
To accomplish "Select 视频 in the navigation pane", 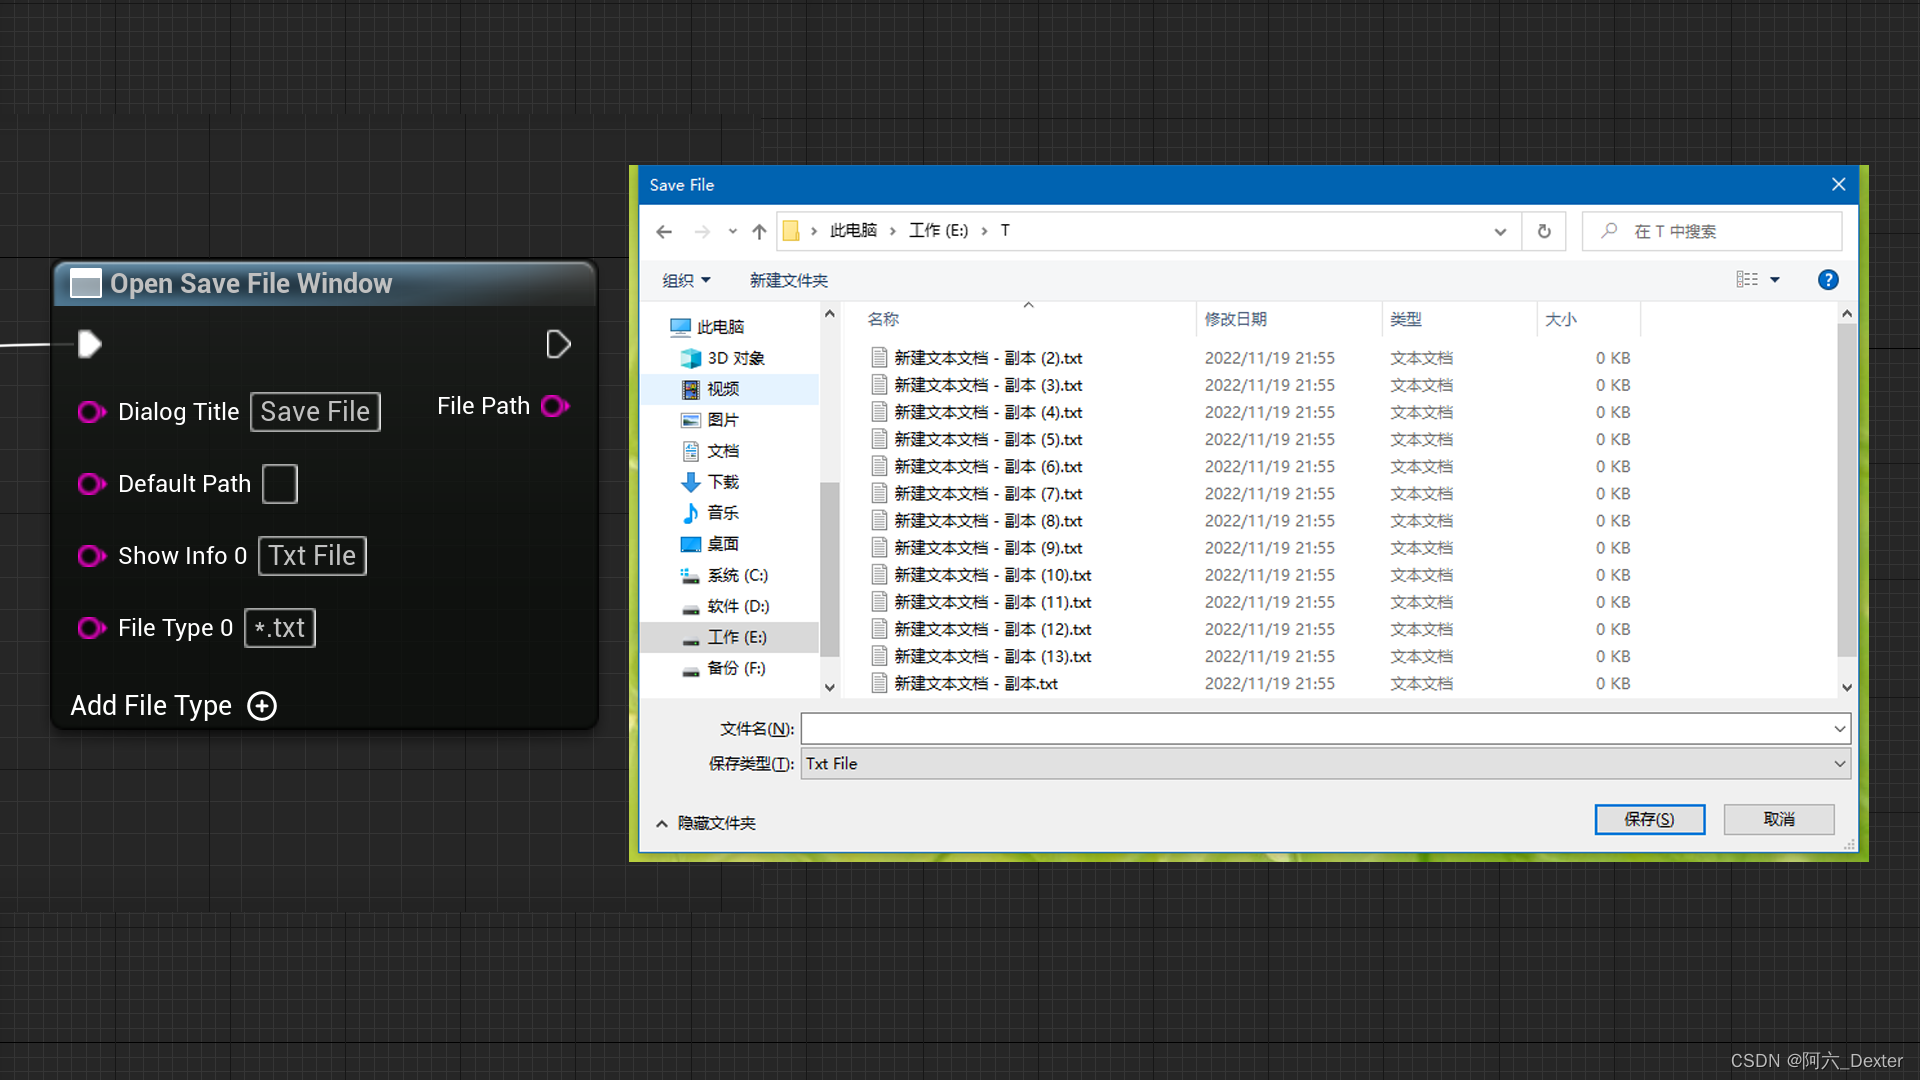I will 723,389.
